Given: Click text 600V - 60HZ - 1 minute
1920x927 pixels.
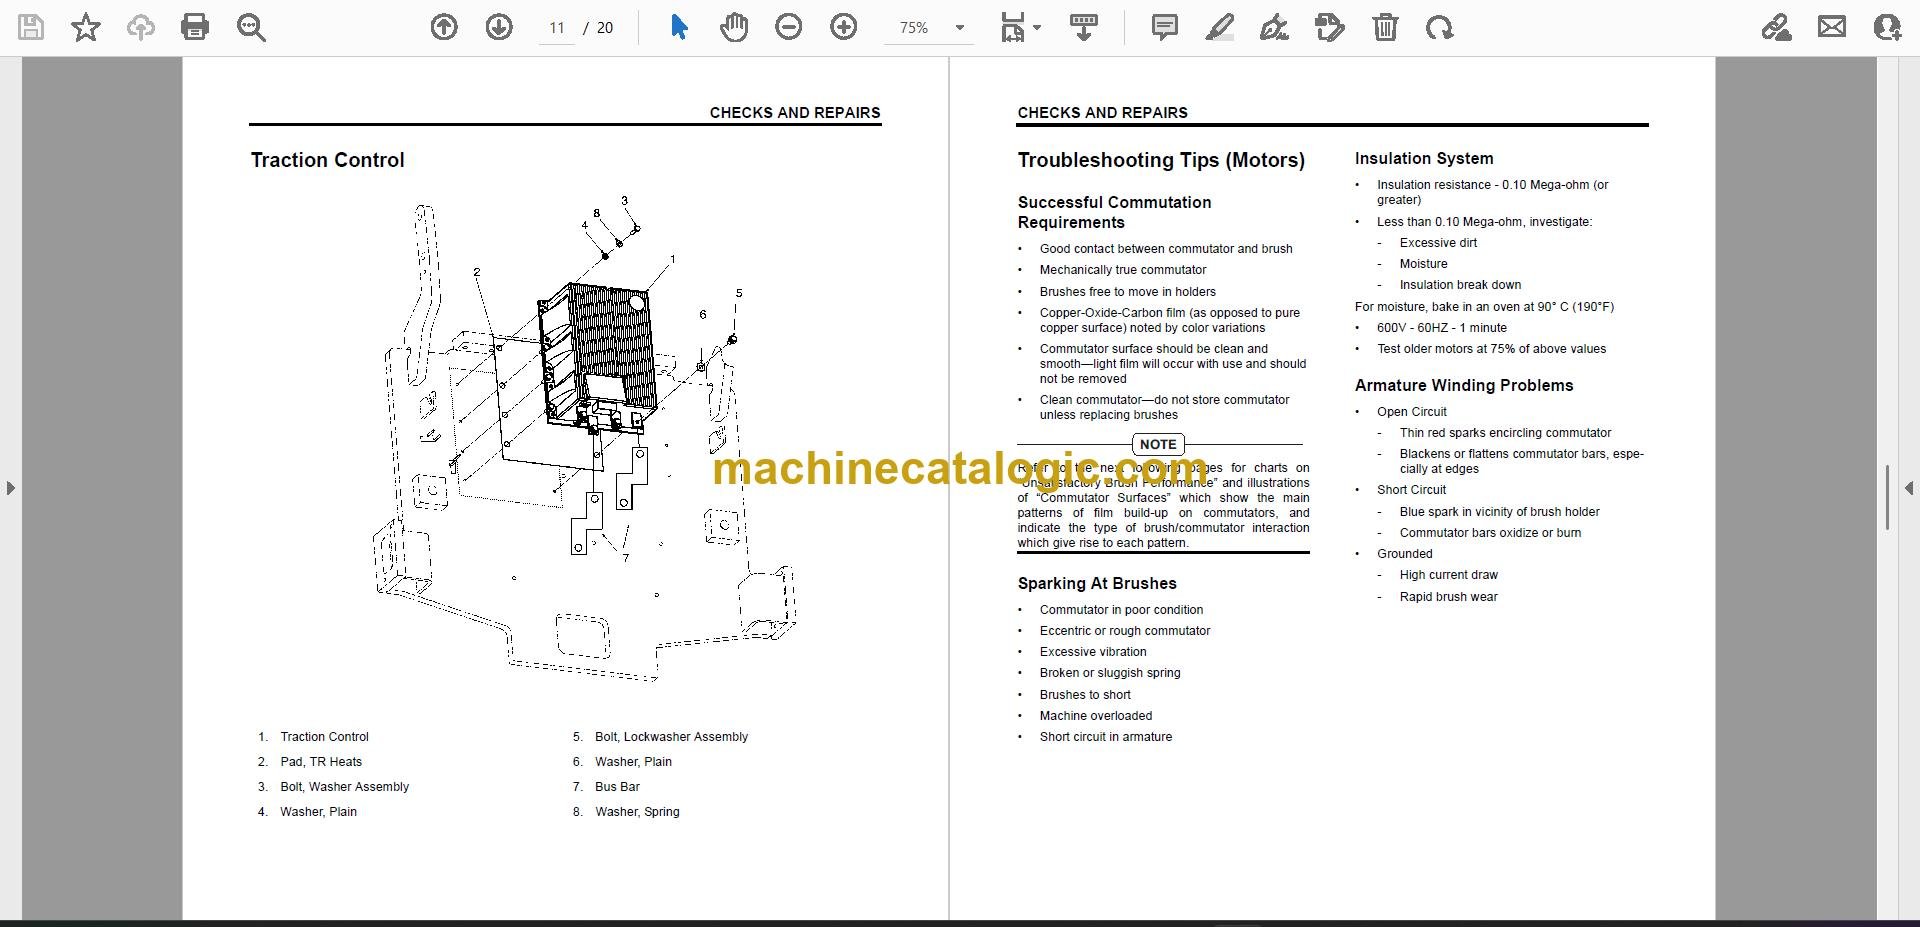Looking at the screenshot, I should pos(1441,328).
